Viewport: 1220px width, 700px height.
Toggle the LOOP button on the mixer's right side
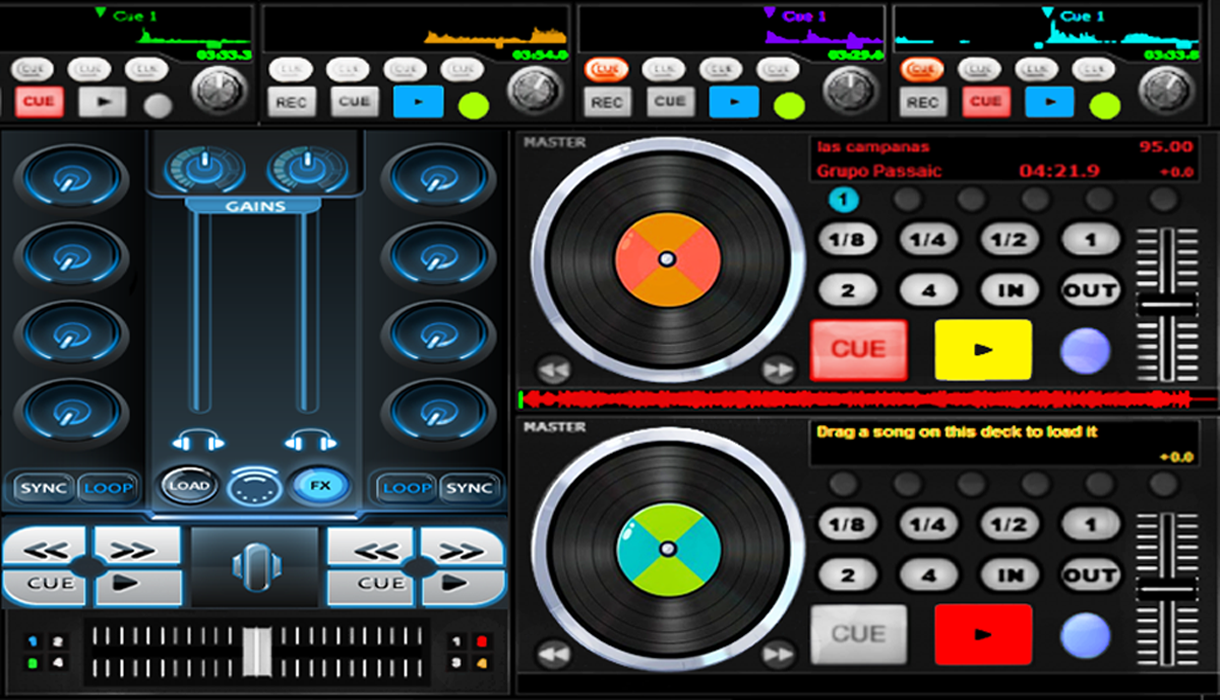coord(407,488)
